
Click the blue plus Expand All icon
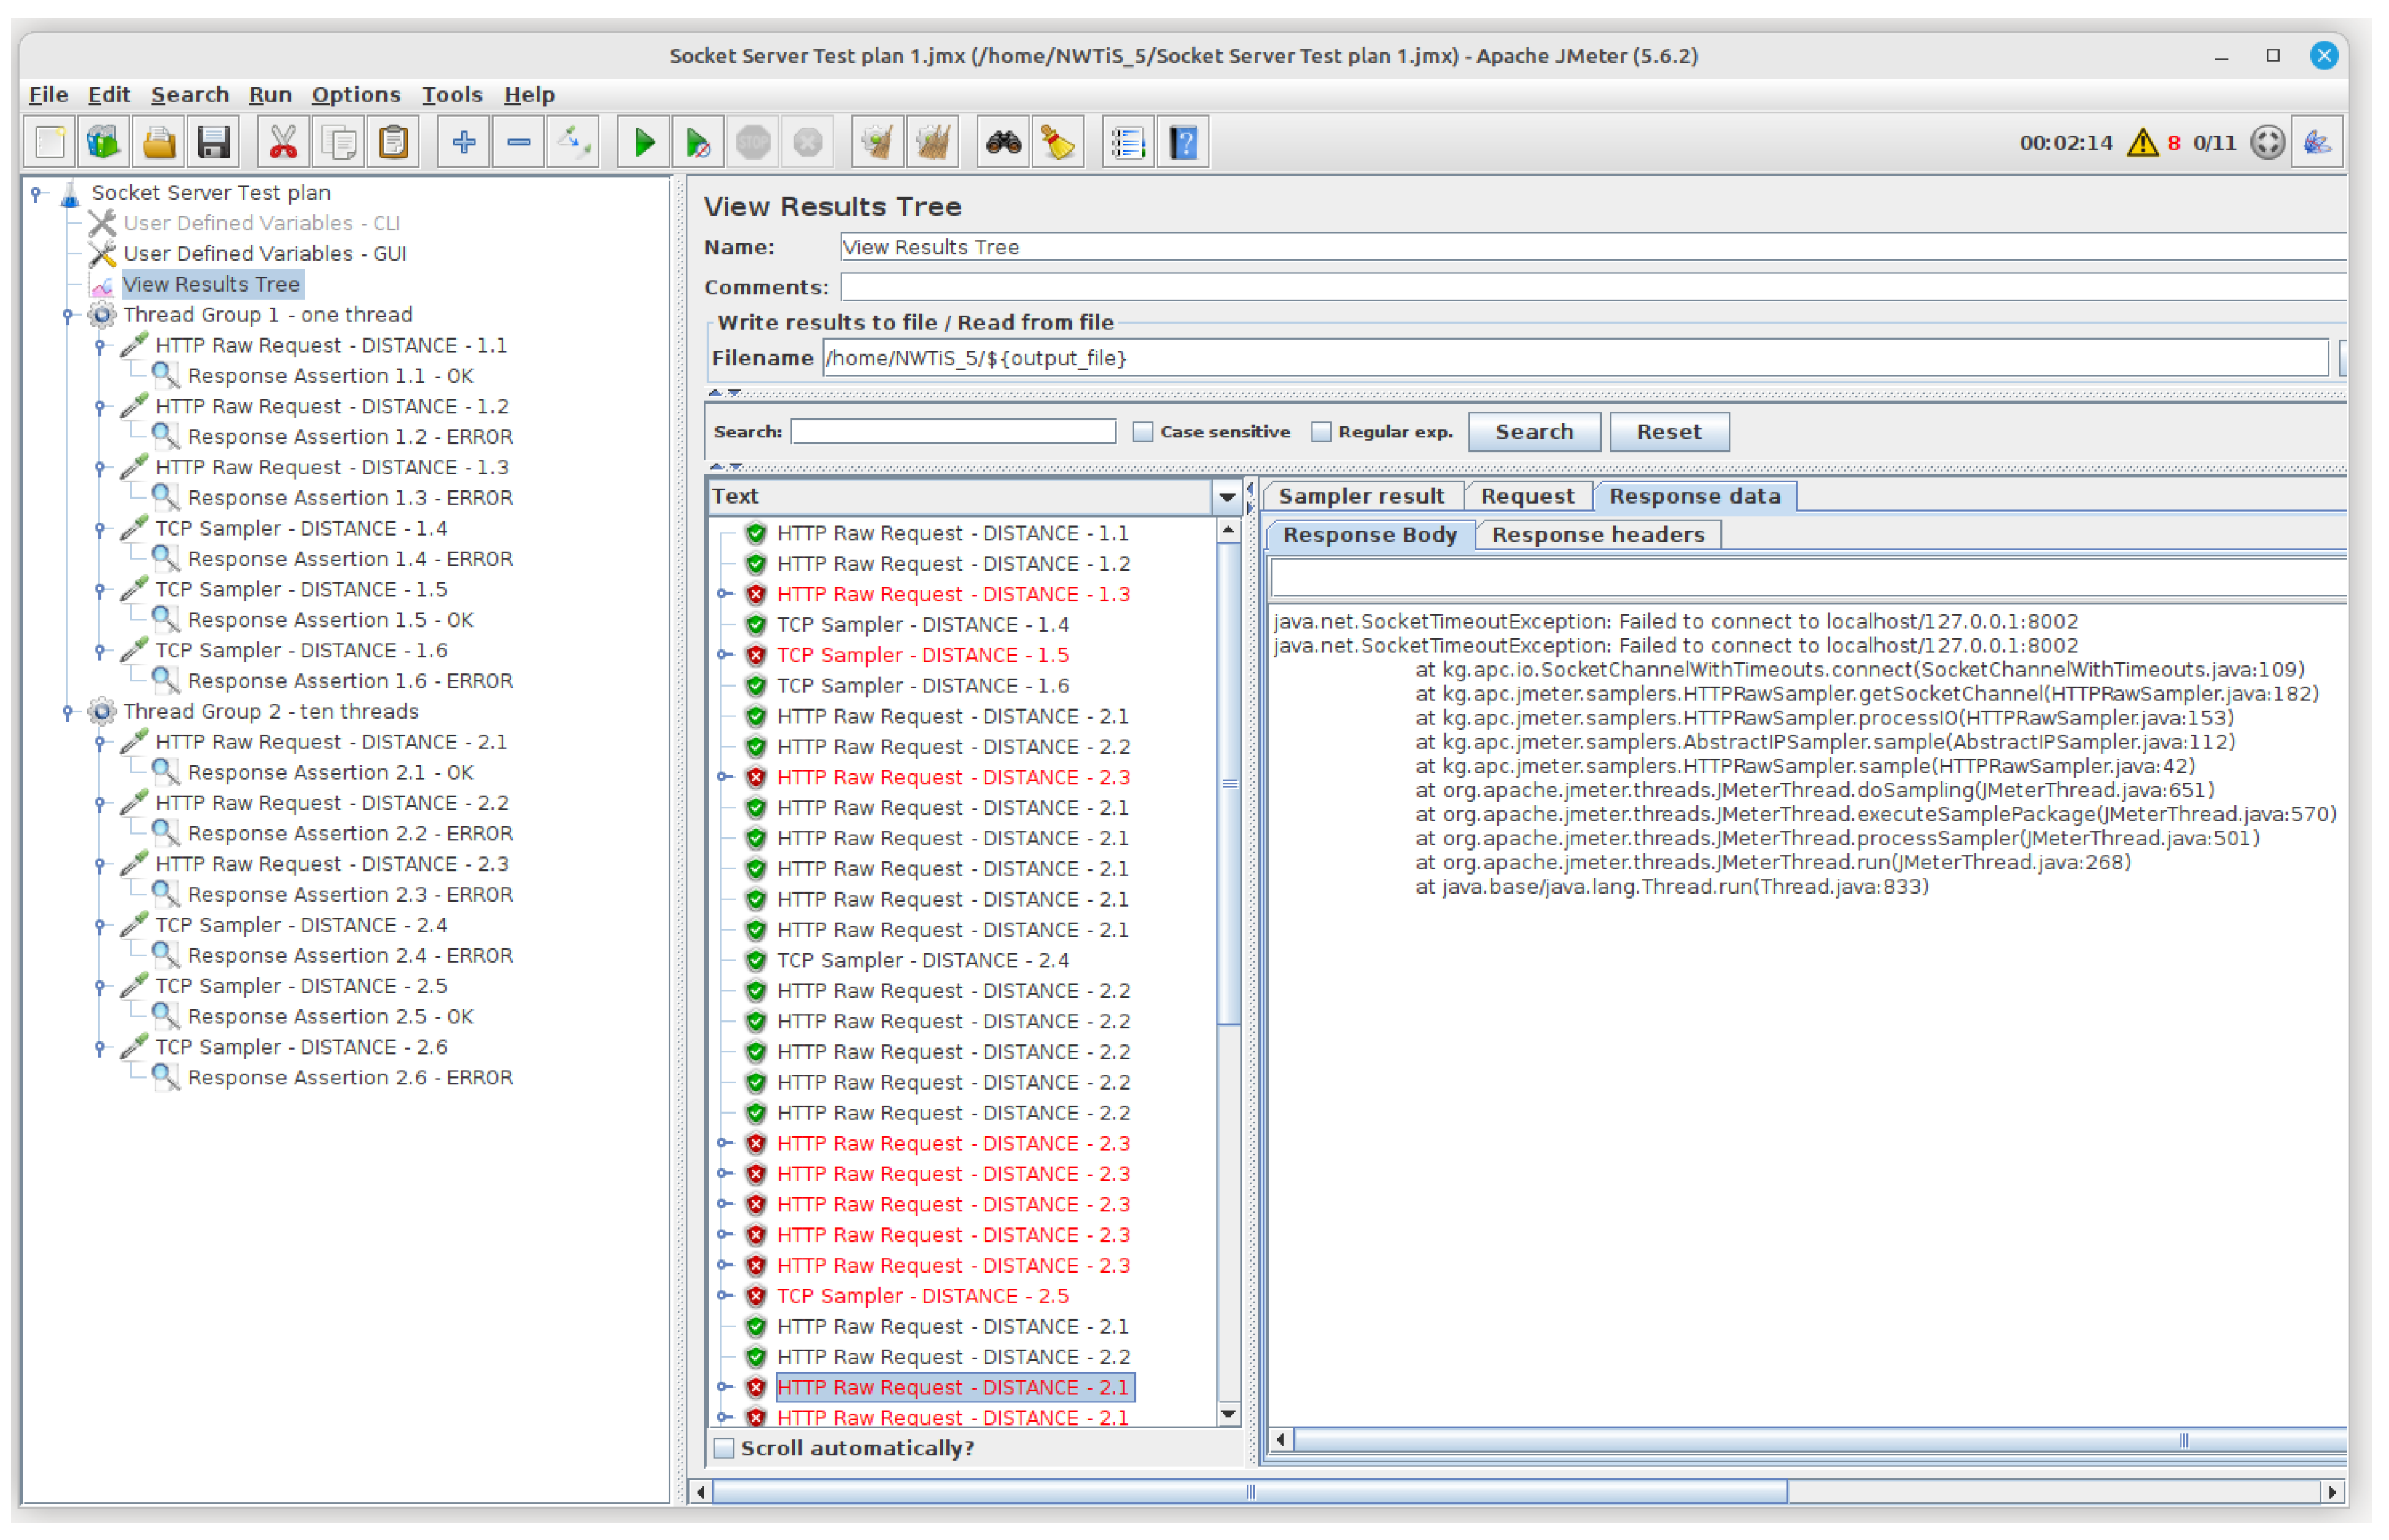(x=463, y=143)
